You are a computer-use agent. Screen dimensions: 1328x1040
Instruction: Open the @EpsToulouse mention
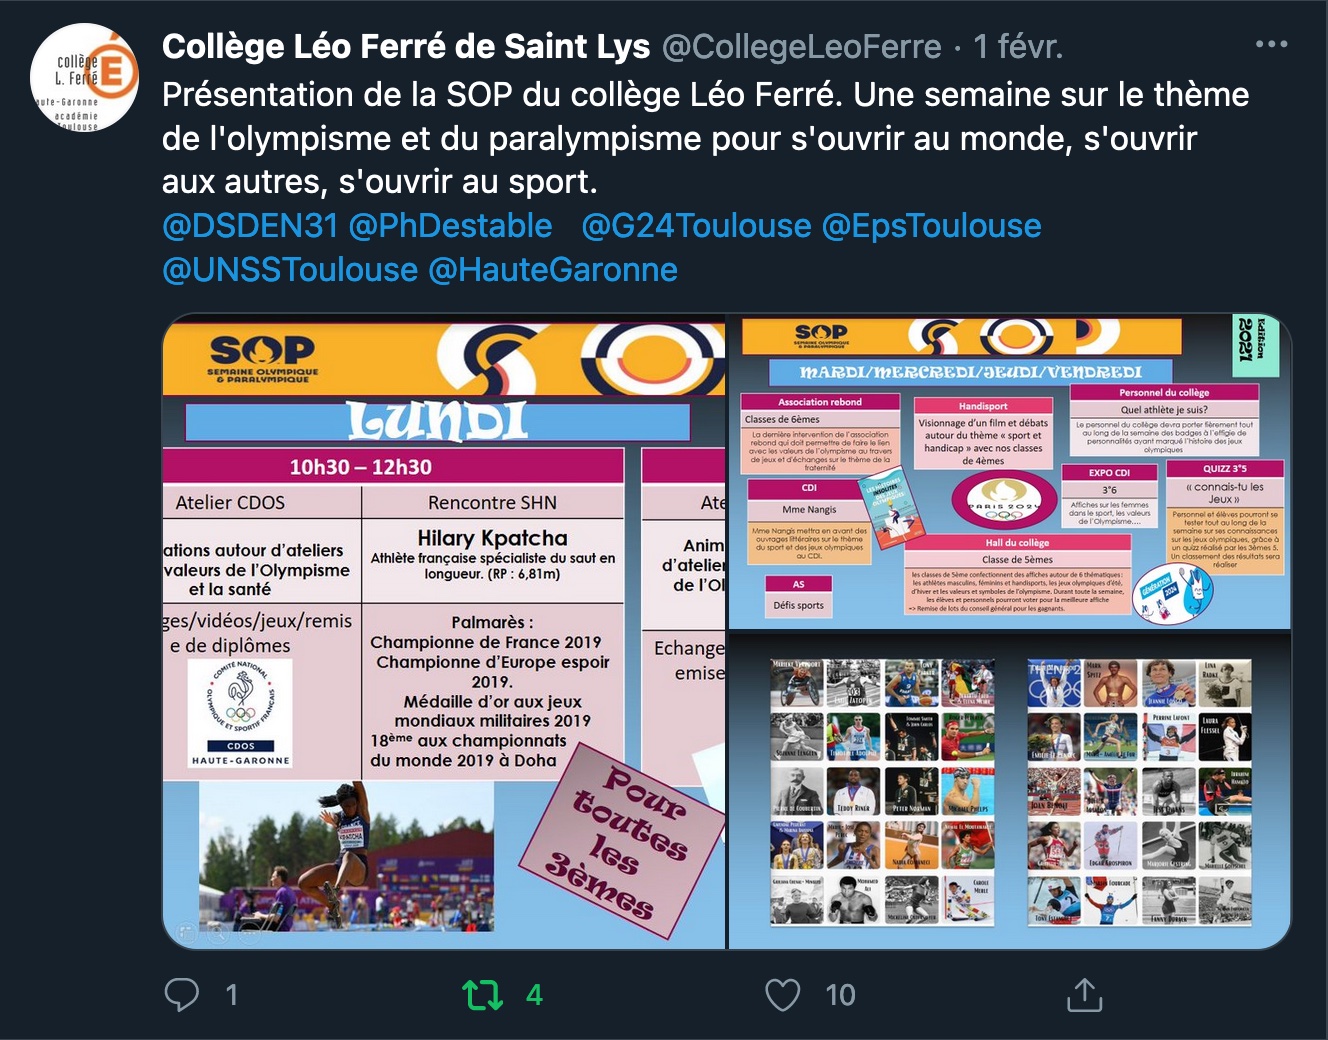point(931,226)
